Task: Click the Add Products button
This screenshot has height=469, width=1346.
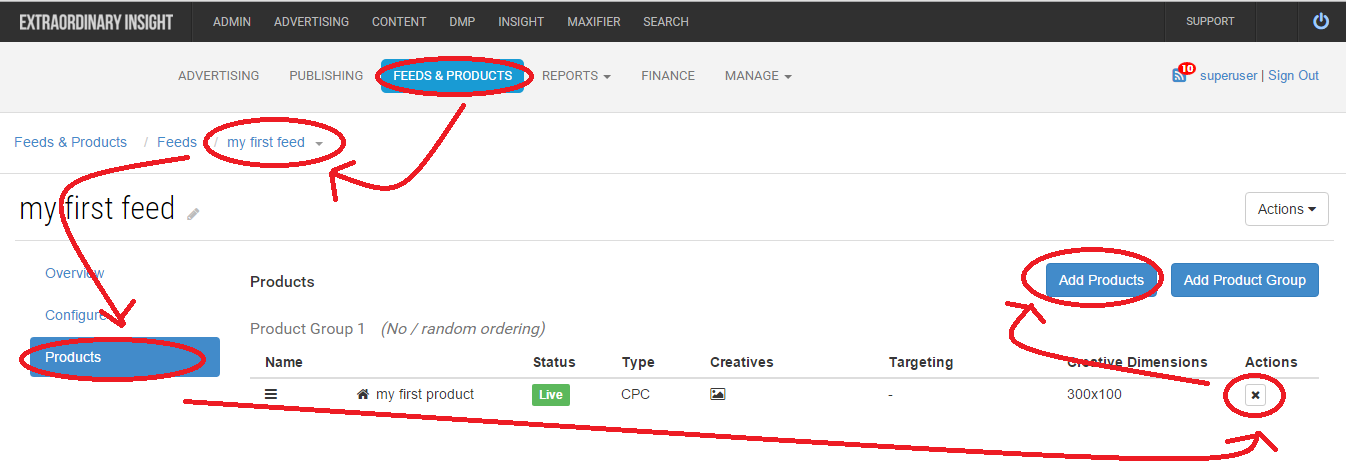Action: (x=1101, y=280)
